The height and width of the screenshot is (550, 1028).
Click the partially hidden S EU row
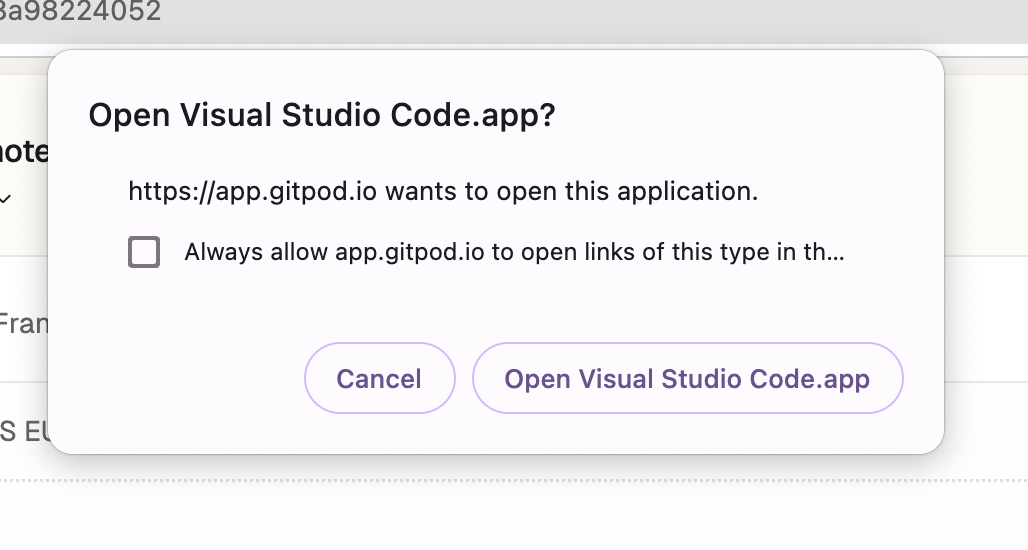pyautogui.click(x=24, y=432)
